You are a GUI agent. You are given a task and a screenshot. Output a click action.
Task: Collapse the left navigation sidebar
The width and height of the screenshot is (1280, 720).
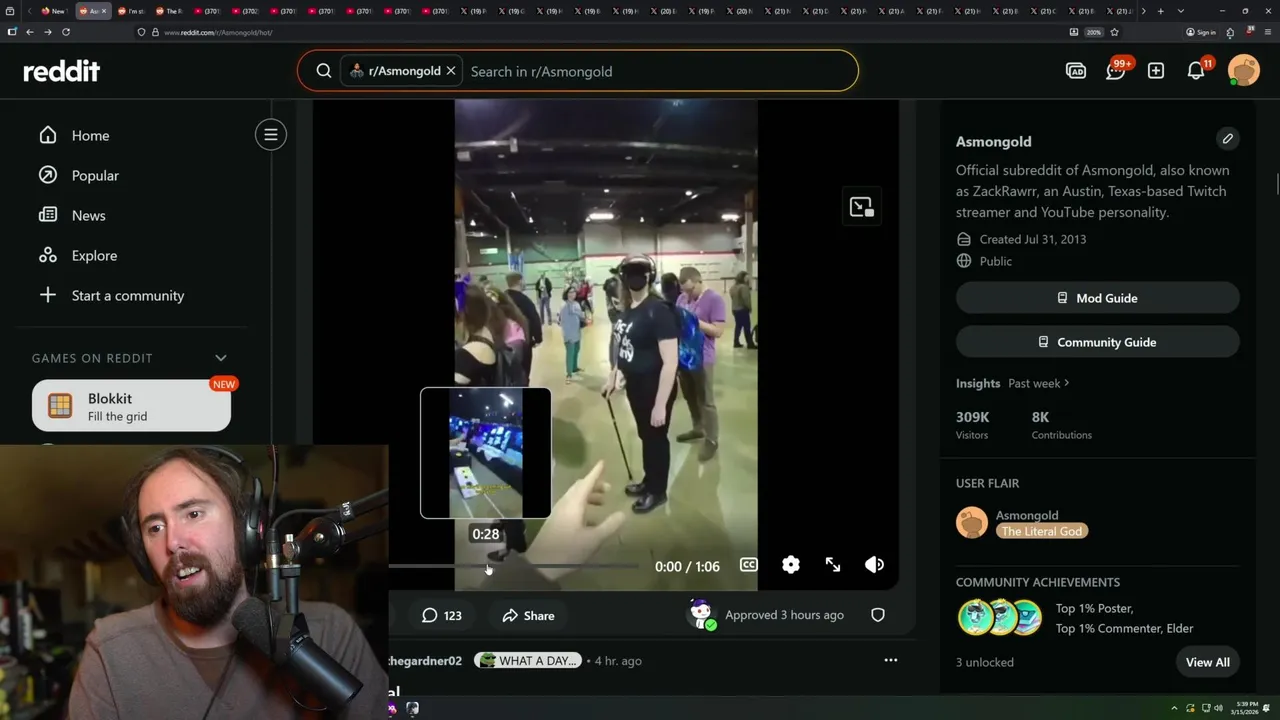[271, 135]
